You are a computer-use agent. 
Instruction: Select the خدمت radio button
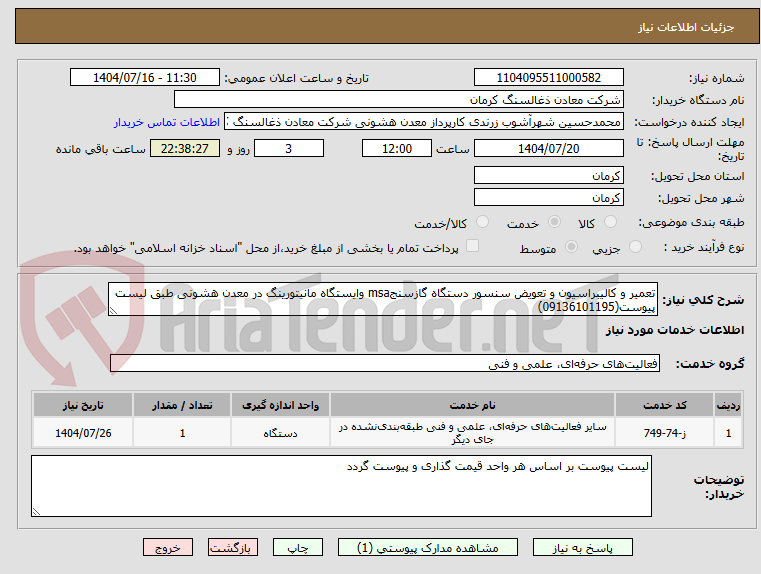554,222
